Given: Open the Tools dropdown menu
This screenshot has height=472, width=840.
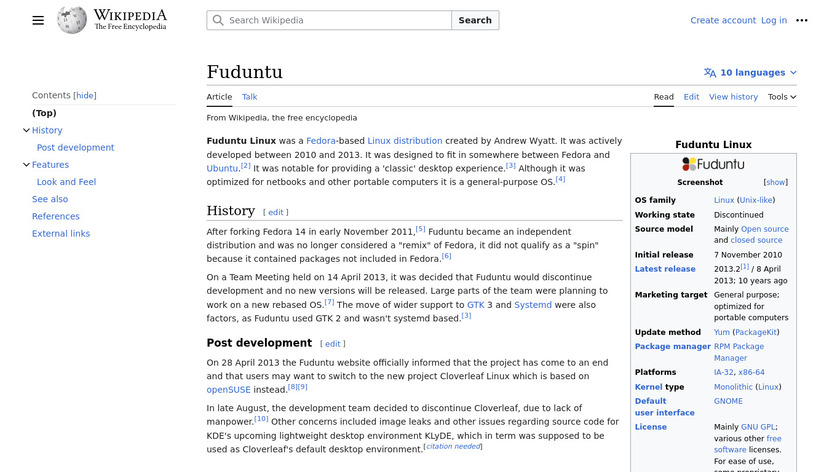Looking at the screenshot, I should pos(782,97).
